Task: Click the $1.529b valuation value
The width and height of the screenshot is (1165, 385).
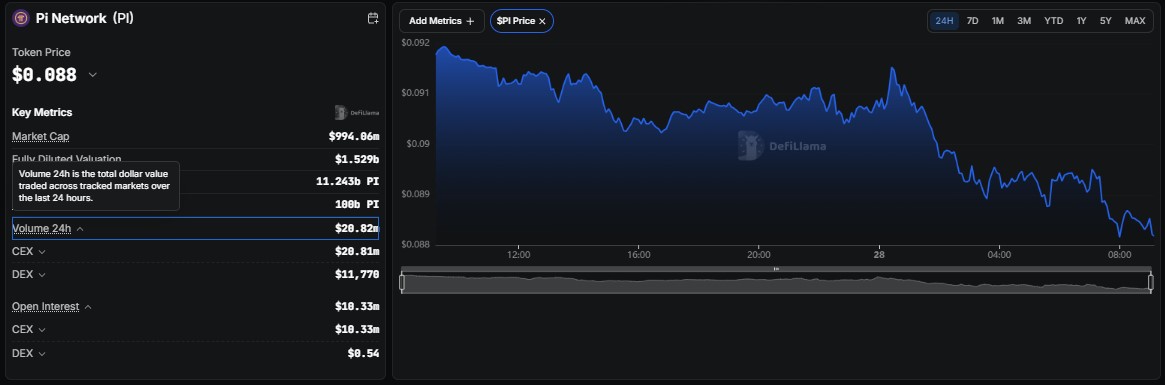Action: [x=357, y=159]
